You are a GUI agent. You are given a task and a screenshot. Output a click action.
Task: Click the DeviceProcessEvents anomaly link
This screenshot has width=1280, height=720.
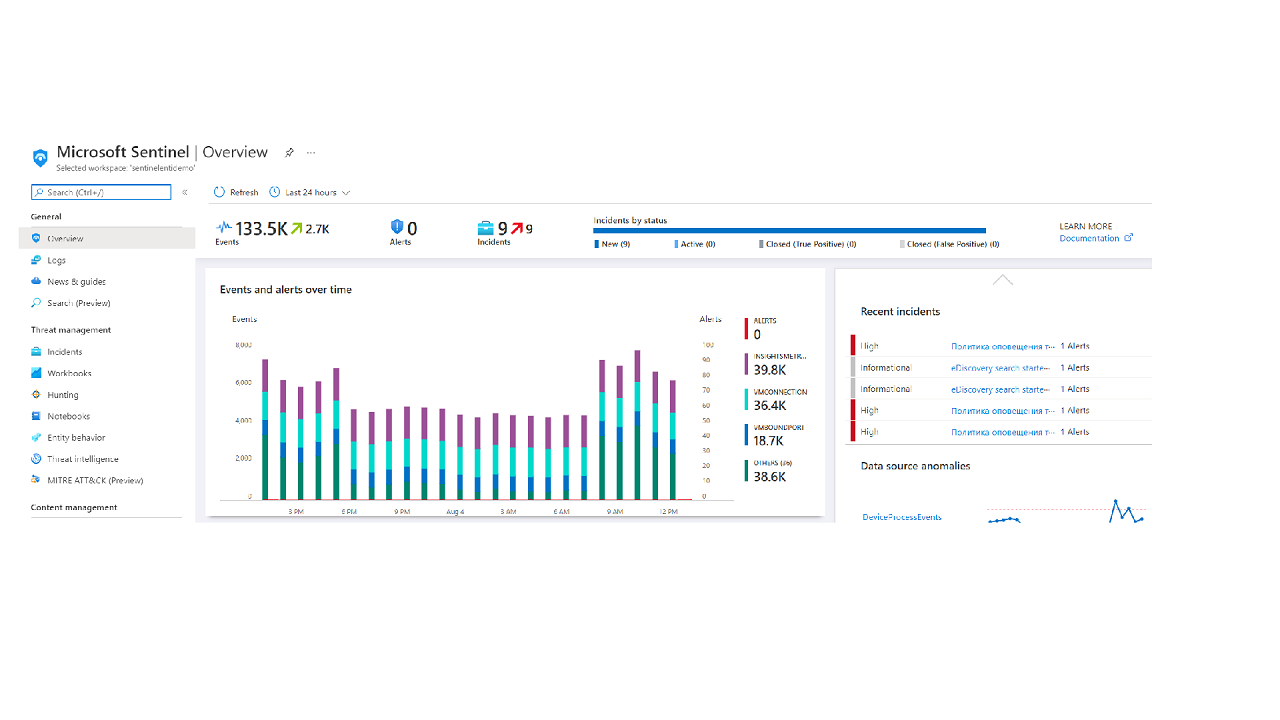pos(902,517)
